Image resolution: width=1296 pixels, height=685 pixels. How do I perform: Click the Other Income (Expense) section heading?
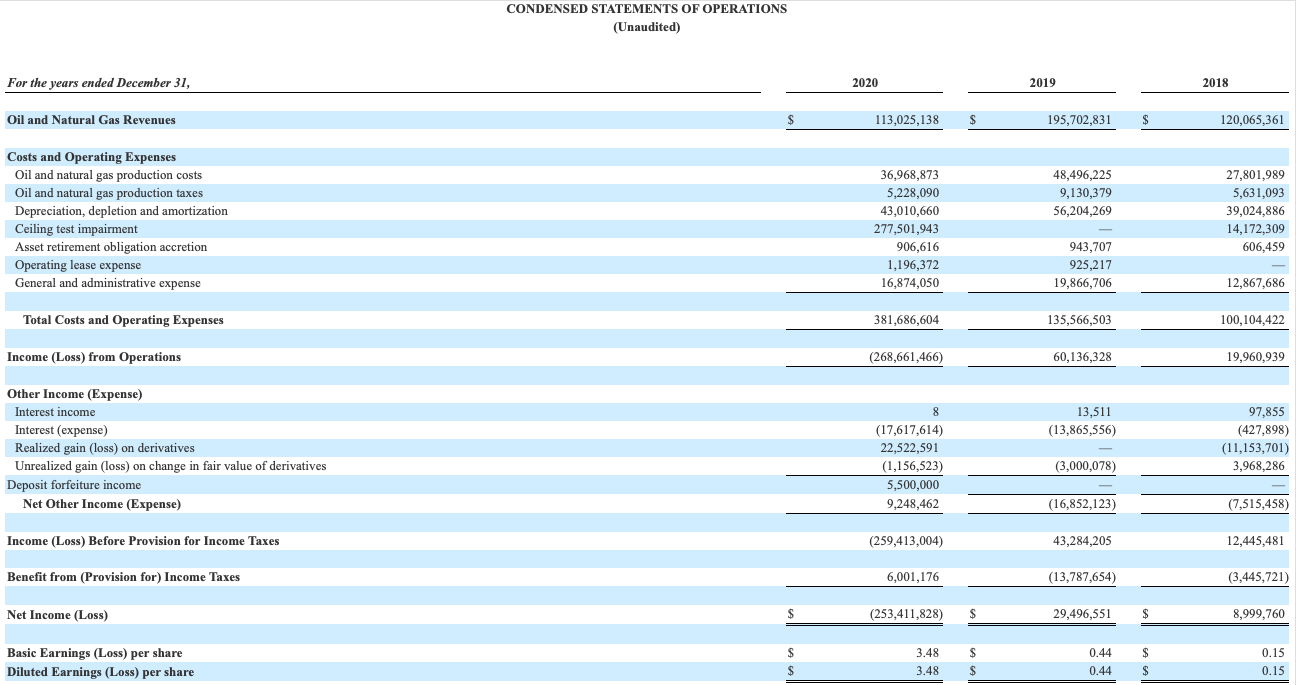tap(76, 393)
